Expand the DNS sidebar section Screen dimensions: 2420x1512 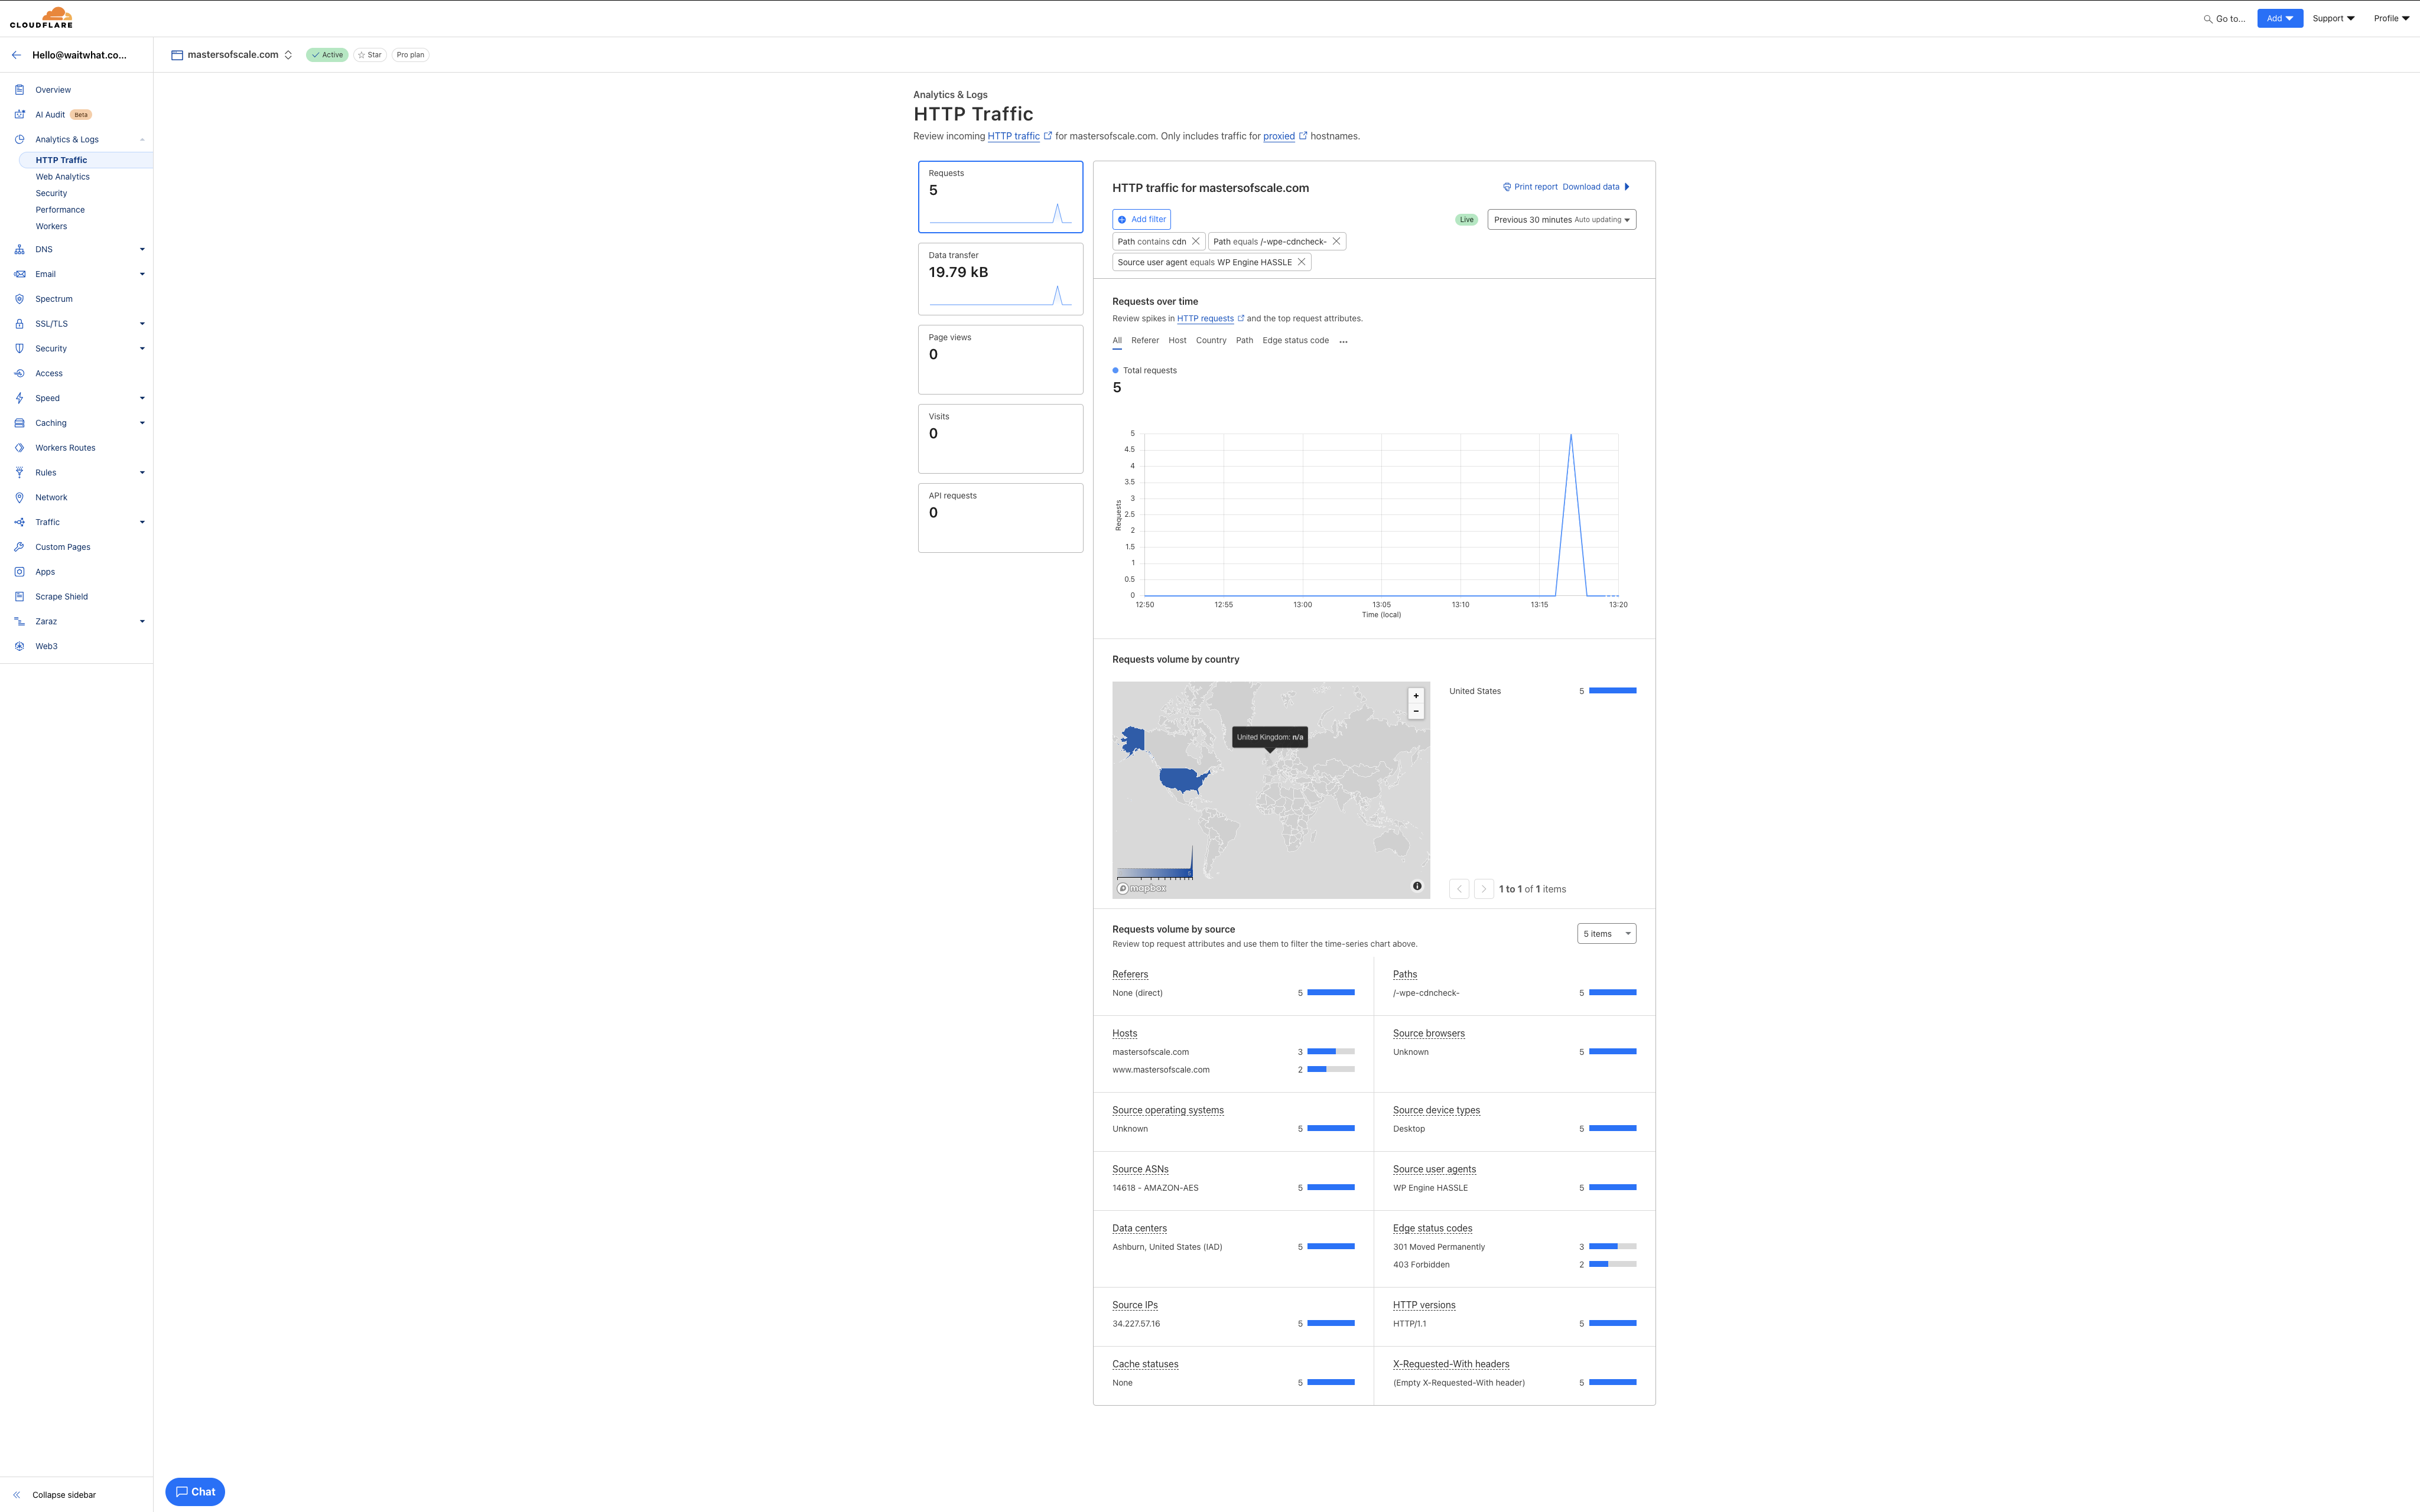pos(142,249)
